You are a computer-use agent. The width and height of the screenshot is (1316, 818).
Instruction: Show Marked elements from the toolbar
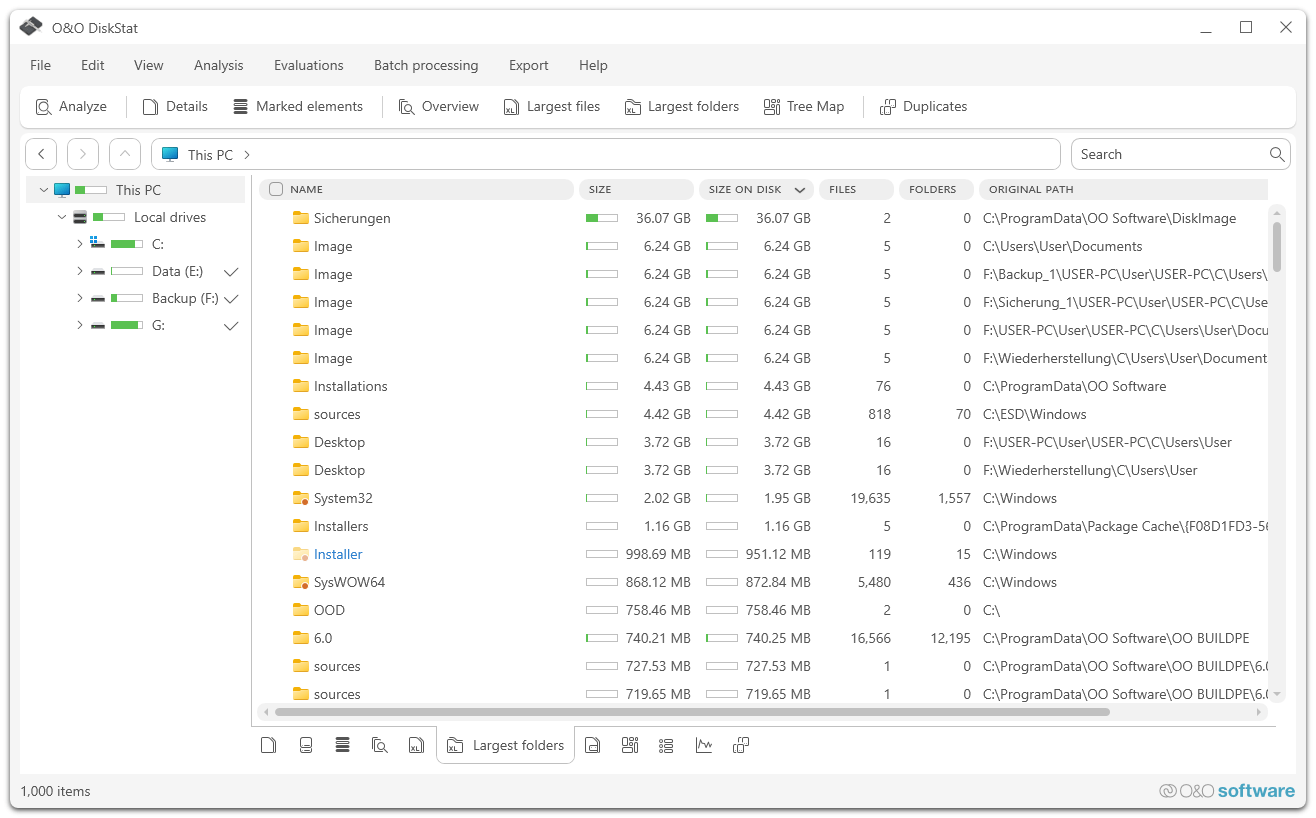[x=298, y=106]
